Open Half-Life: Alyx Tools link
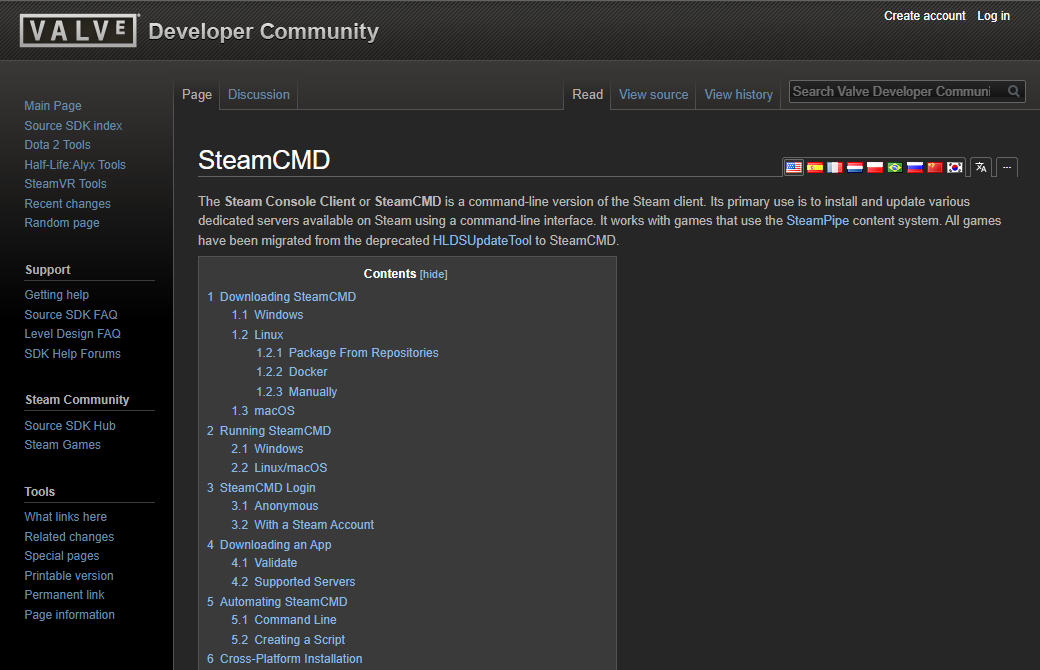This screenshot has width=1040, height=670. pos(75,165)
